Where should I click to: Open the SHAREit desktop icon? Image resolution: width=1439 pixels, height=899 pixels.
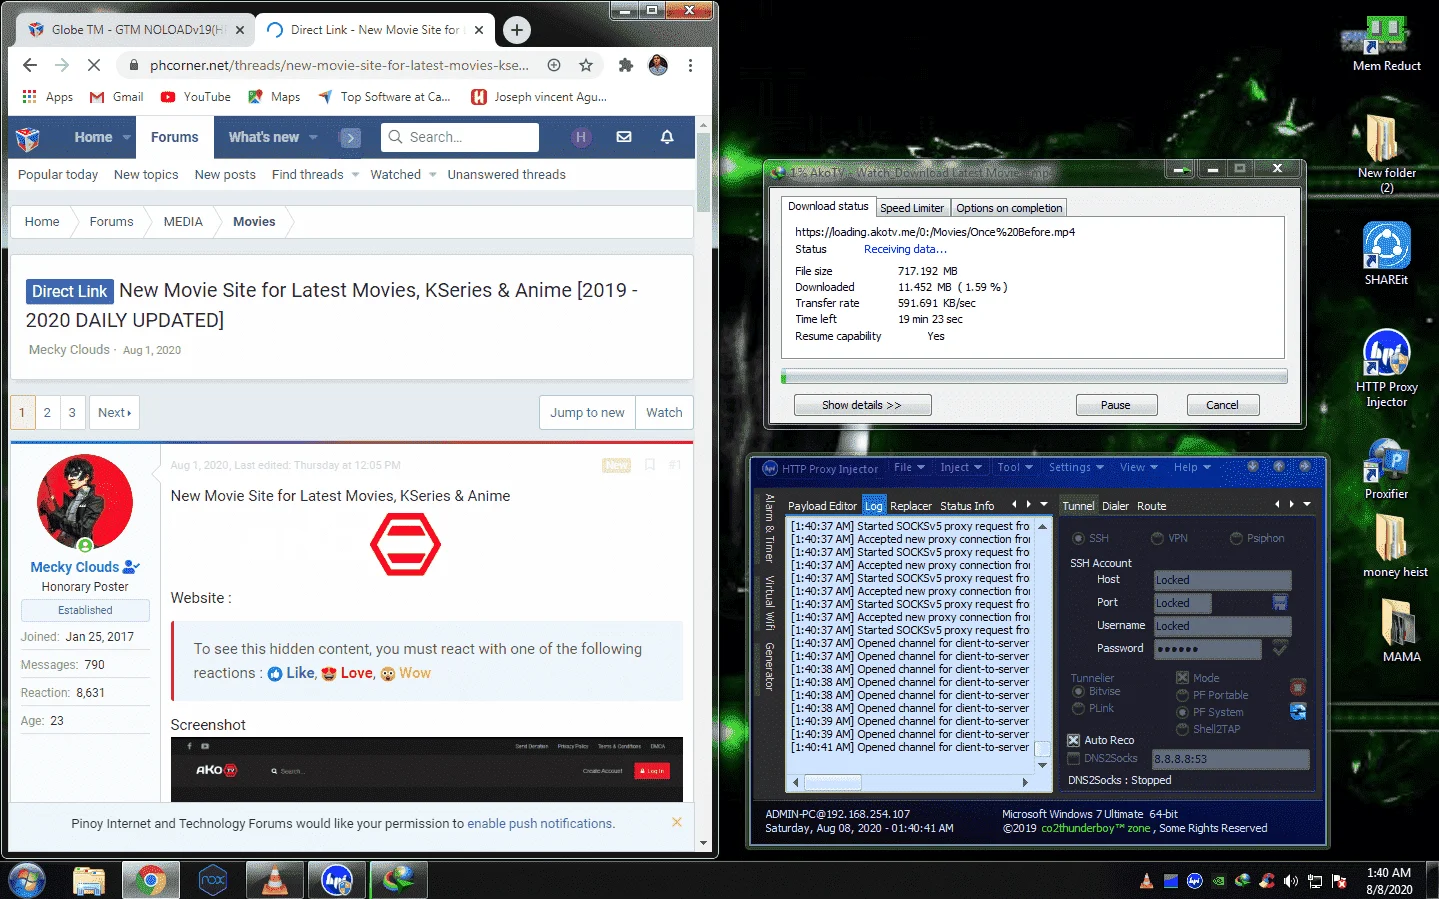click(x=1386, y=254)
